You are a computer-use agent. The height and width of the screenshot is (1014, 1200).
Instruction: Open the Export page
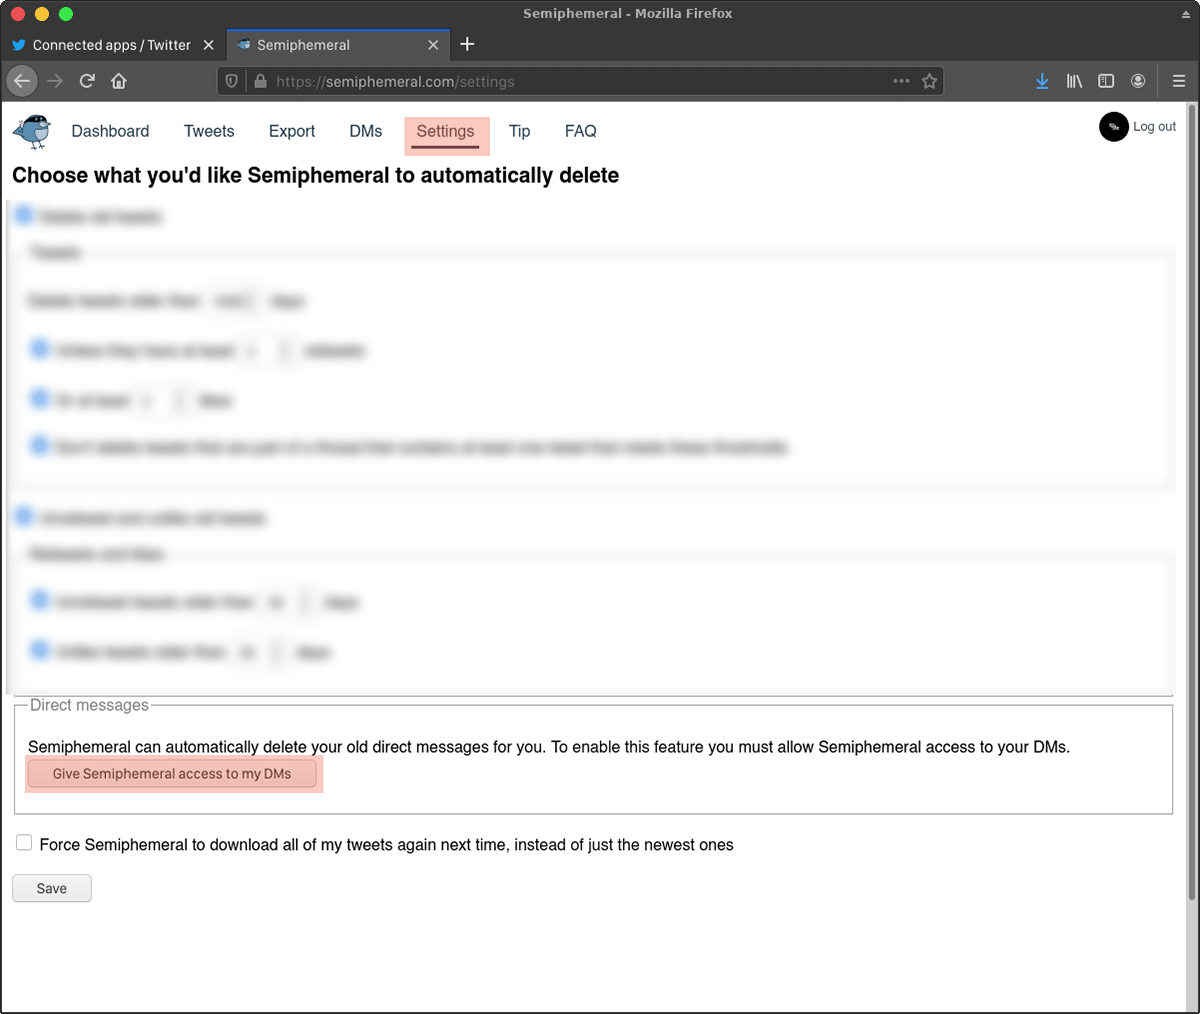[x=292, y=131]
